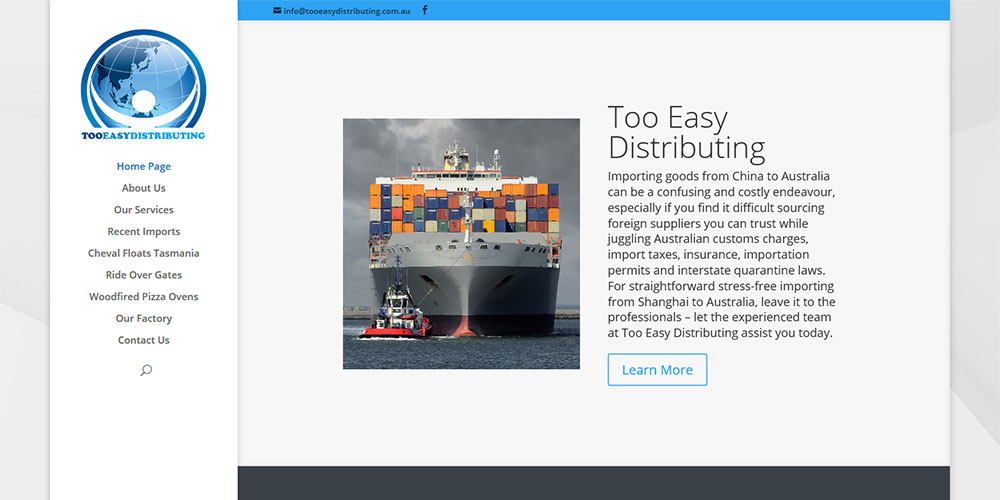The image size is (1000, 500).
Task: View Recent Imports page
Action: tap(143, 232)
